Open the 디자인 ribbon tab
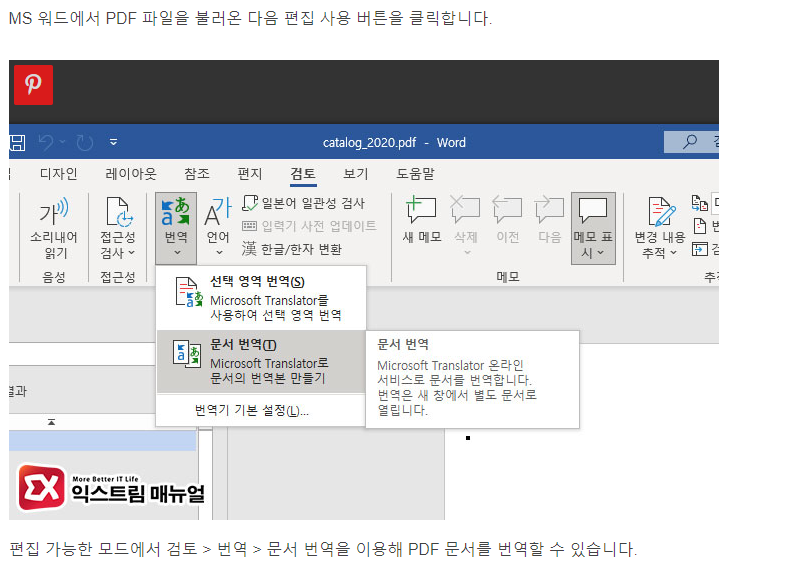 click(x=58, y=174)
